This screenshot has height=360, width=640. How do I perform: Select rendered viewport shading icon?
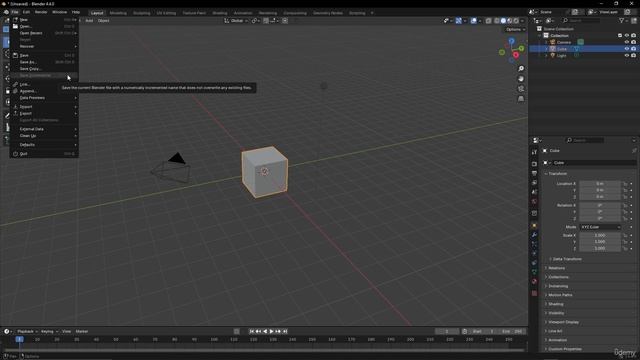[516, 21]
